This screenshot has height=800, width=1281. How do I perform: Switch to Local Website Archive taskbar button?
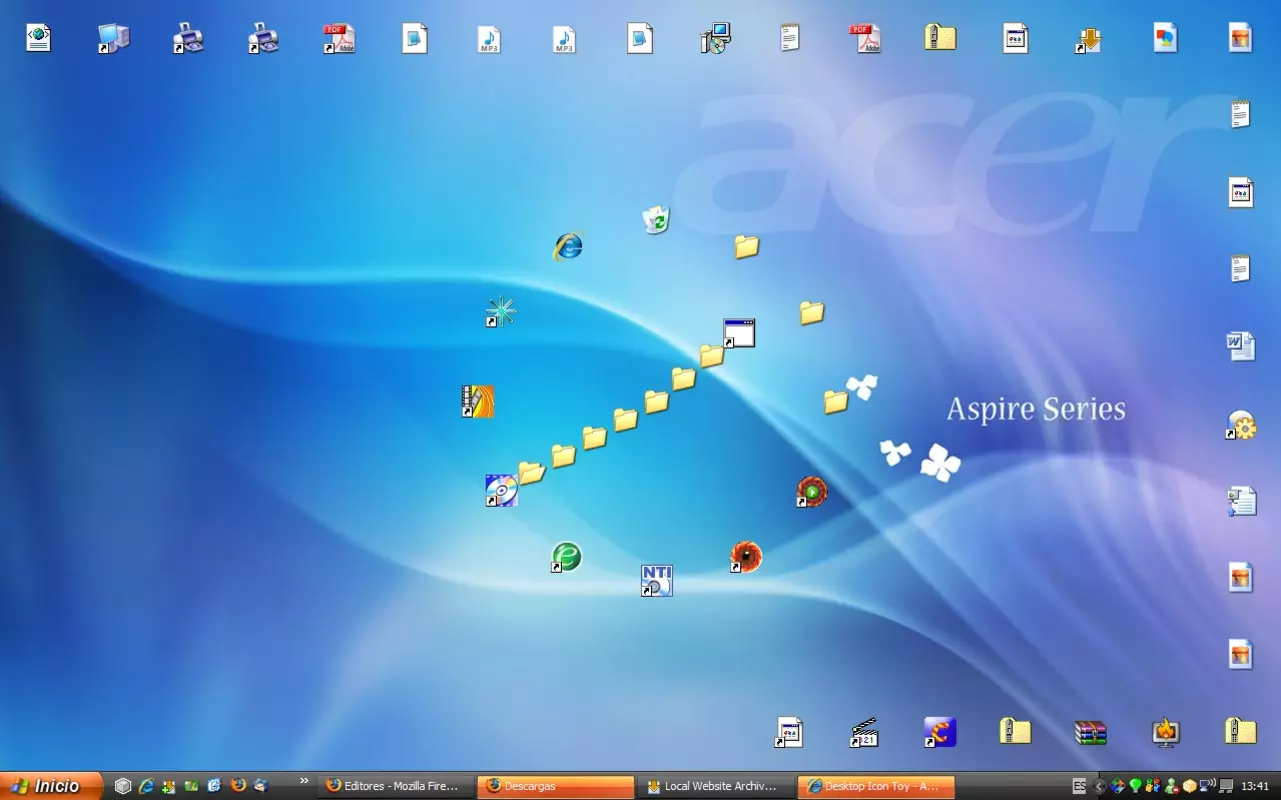point(715,787)
